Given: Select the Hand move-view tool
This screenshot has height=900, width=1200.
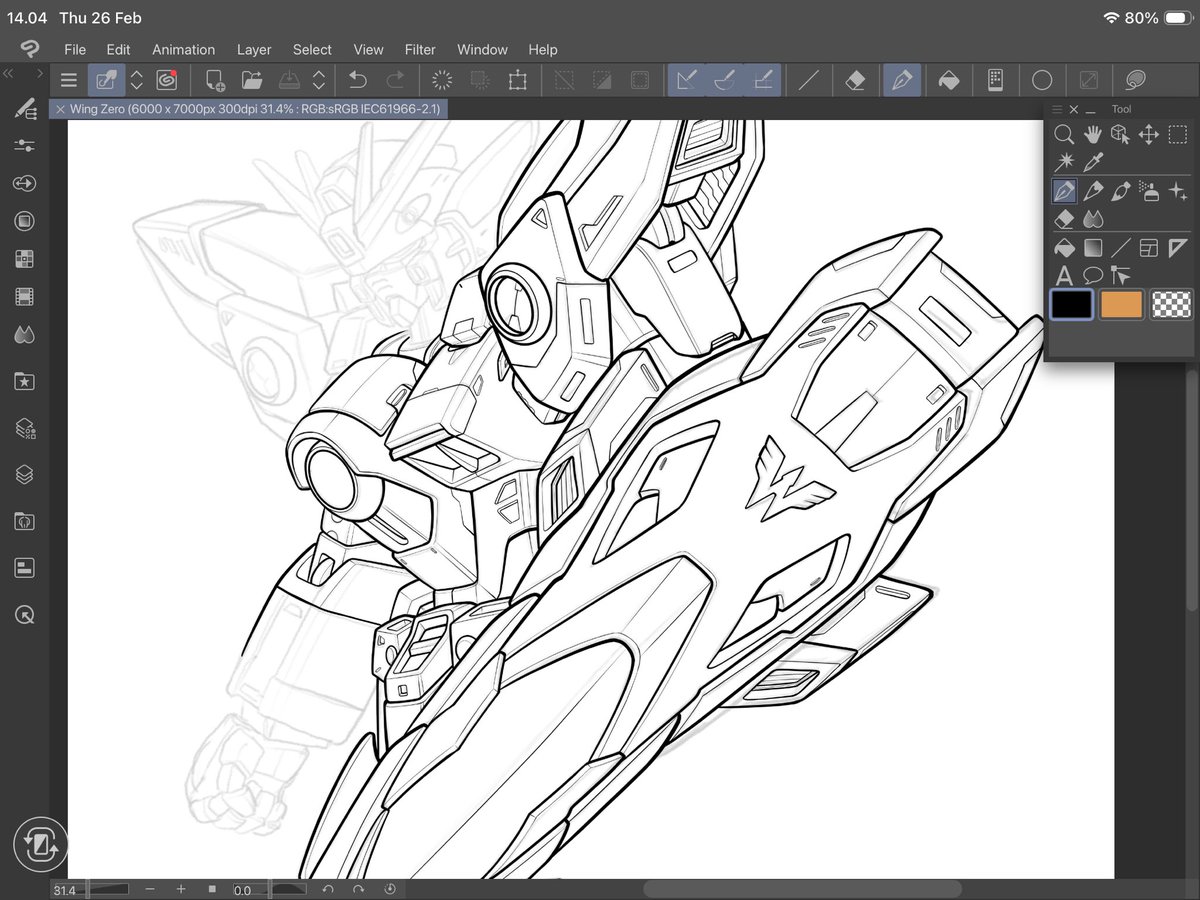Looking at the screenshot, I should 1092,134.
